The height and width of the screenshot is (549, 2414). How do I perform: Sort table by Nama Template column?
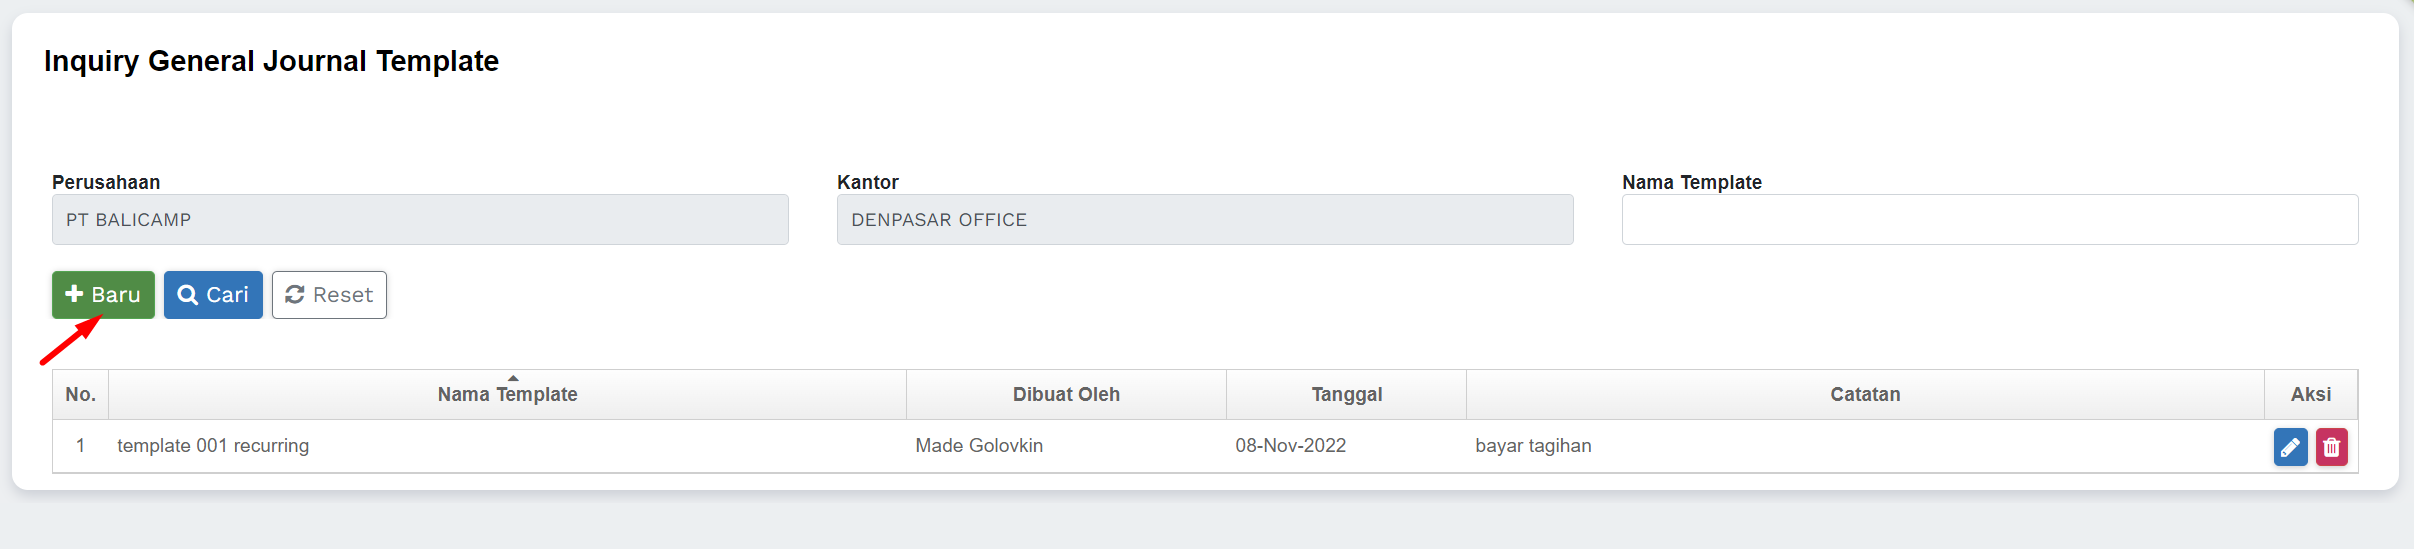(x=507, y=395)
